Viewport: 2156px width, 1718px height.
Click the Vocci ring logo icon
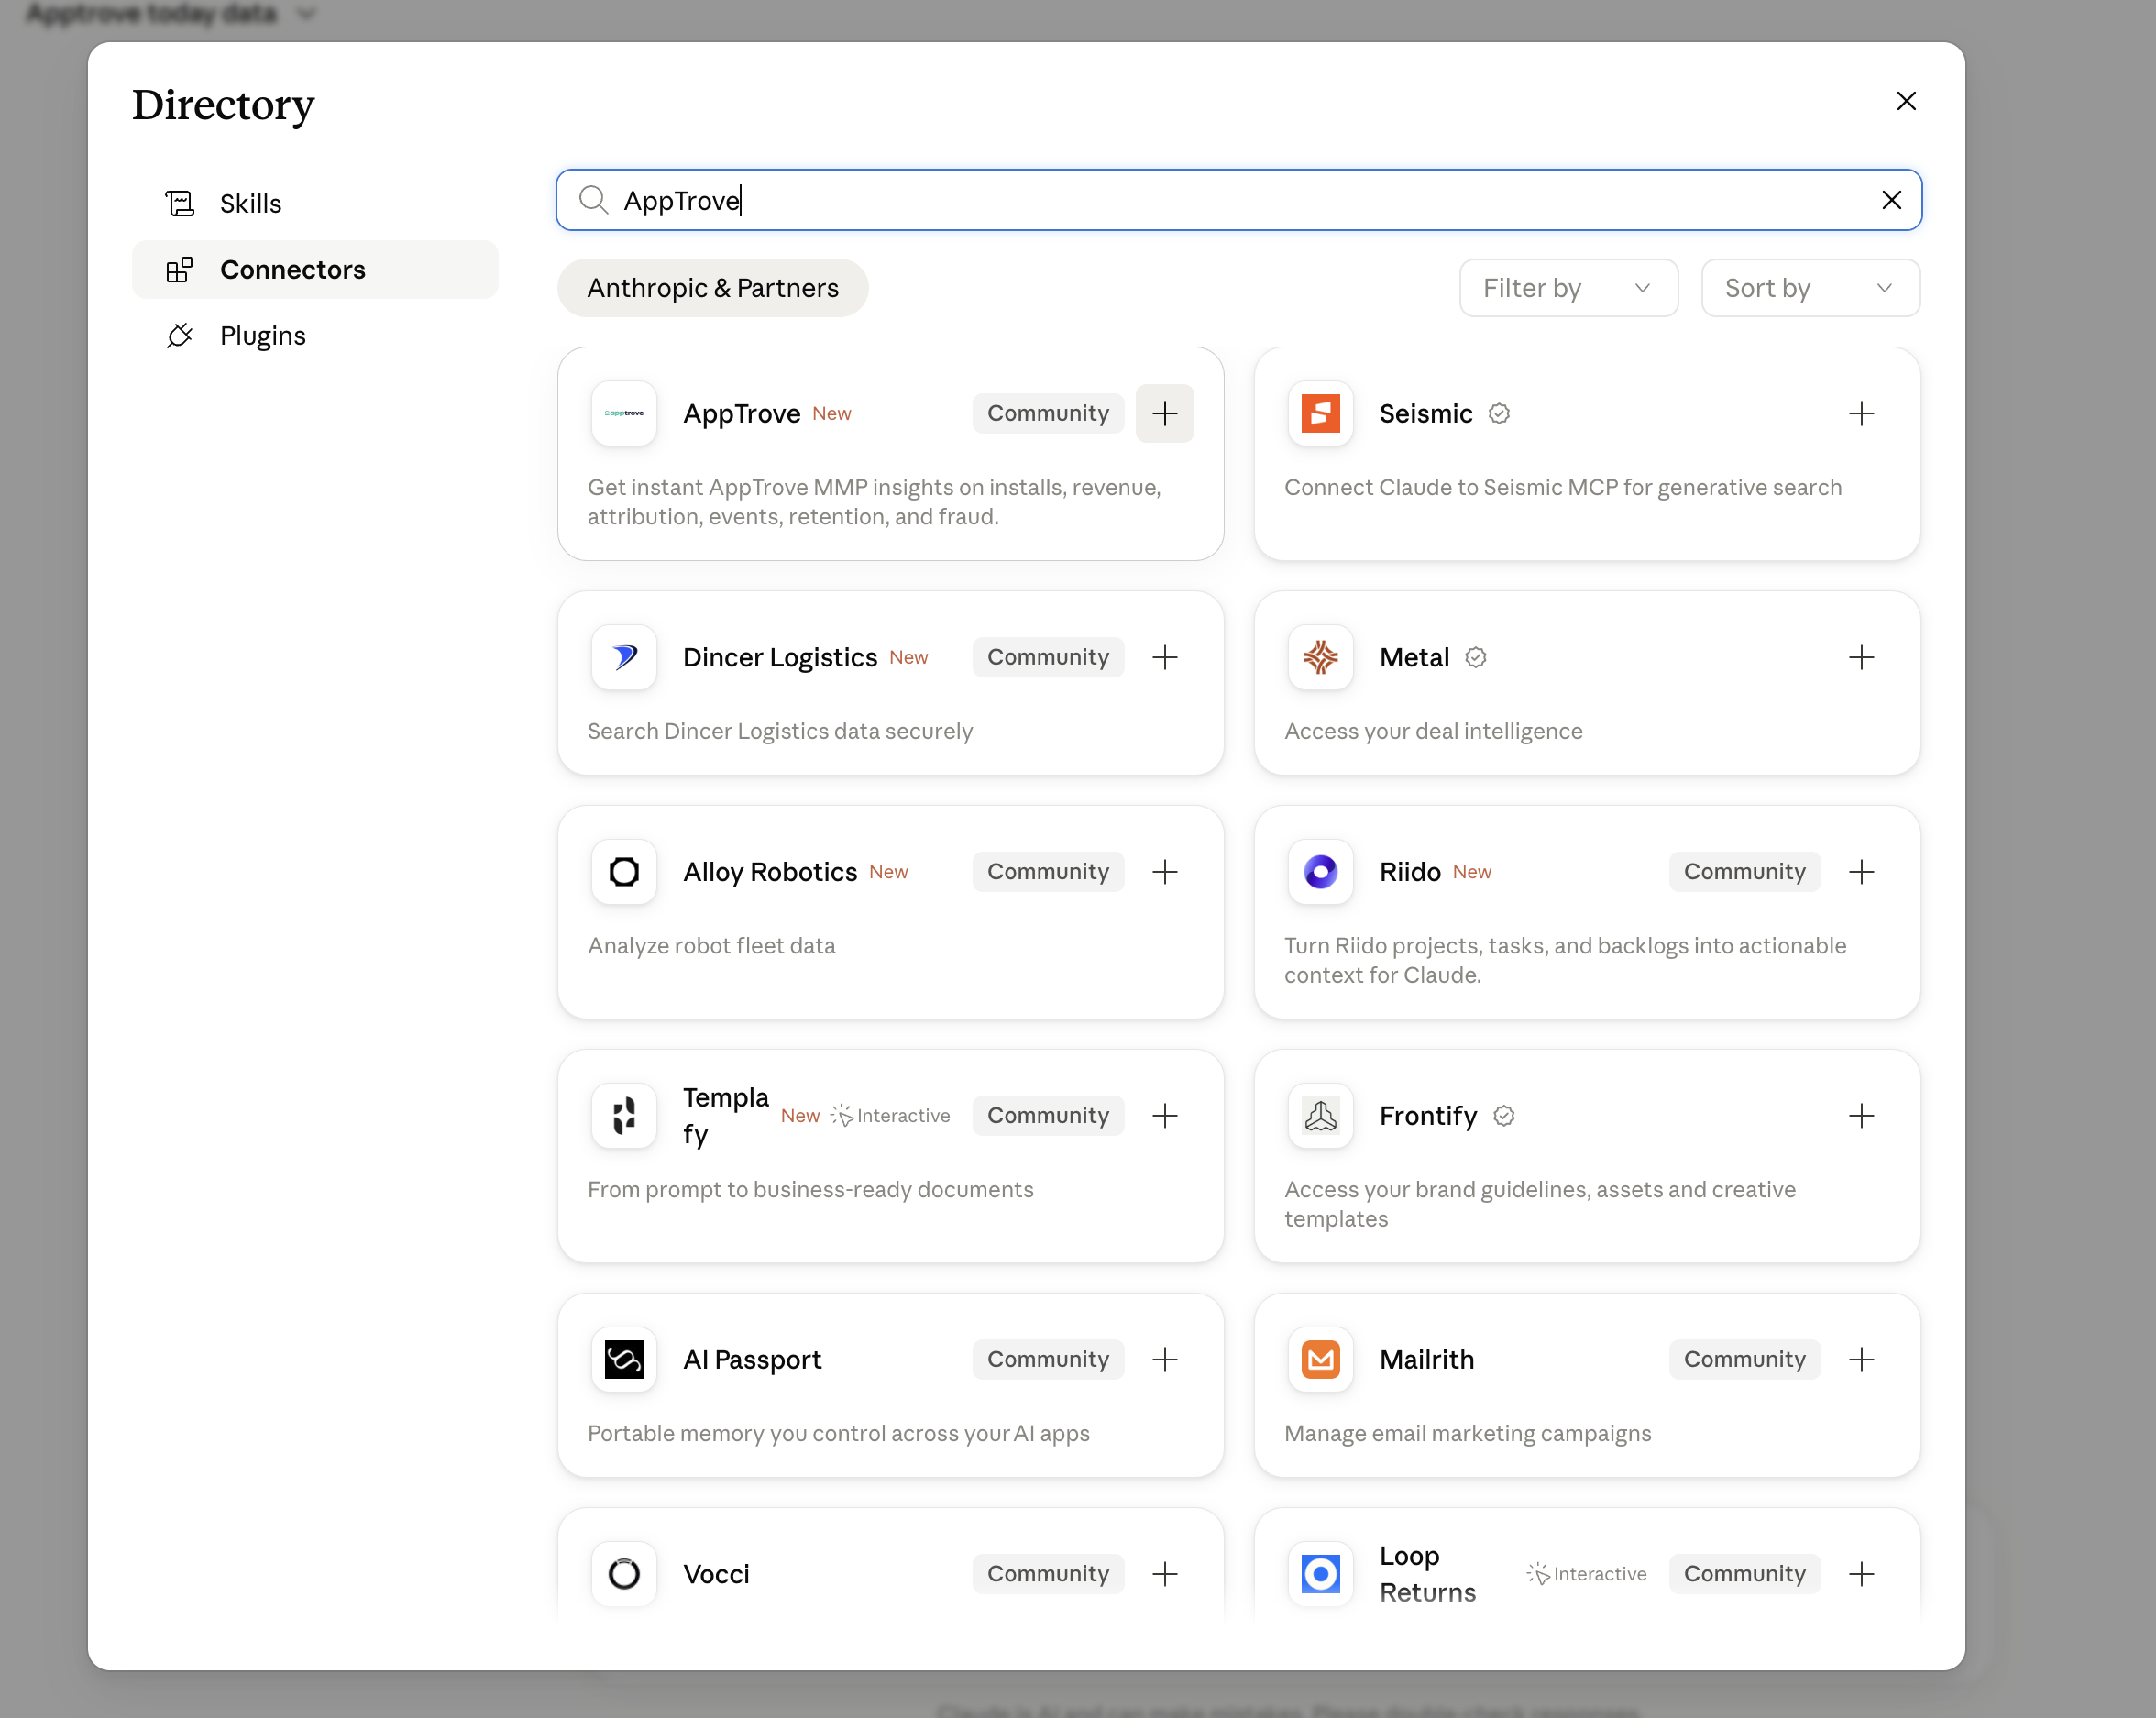[x=624, y=1573]
